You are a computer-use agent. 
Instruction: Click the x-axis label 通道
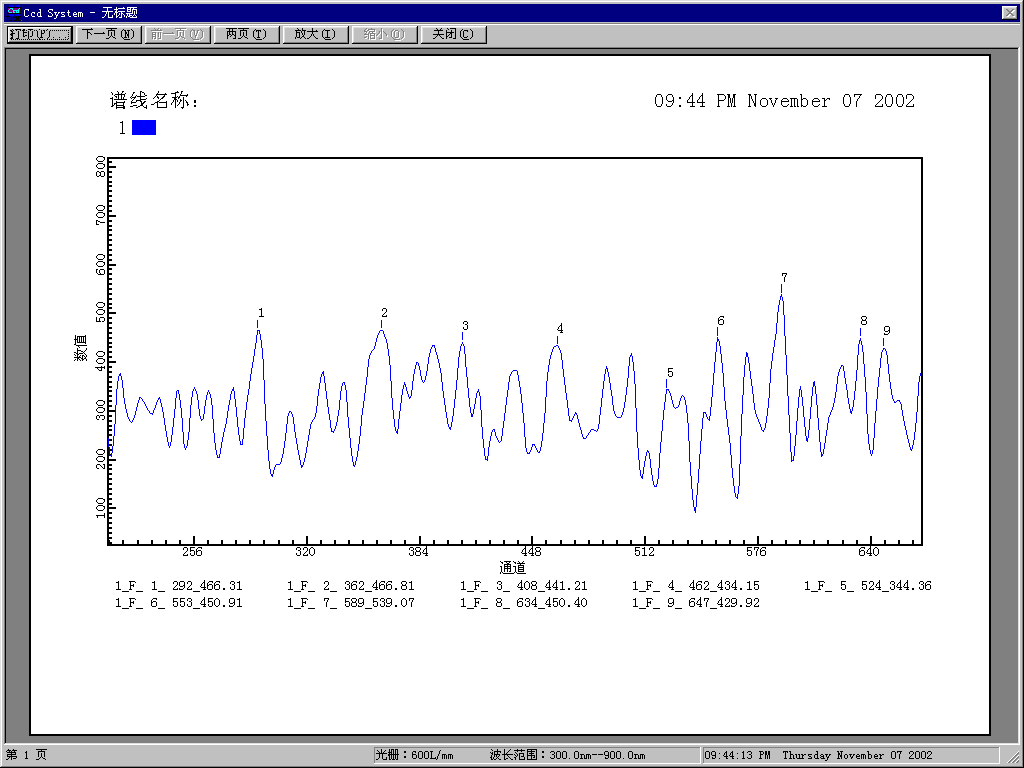pos(513,568)
